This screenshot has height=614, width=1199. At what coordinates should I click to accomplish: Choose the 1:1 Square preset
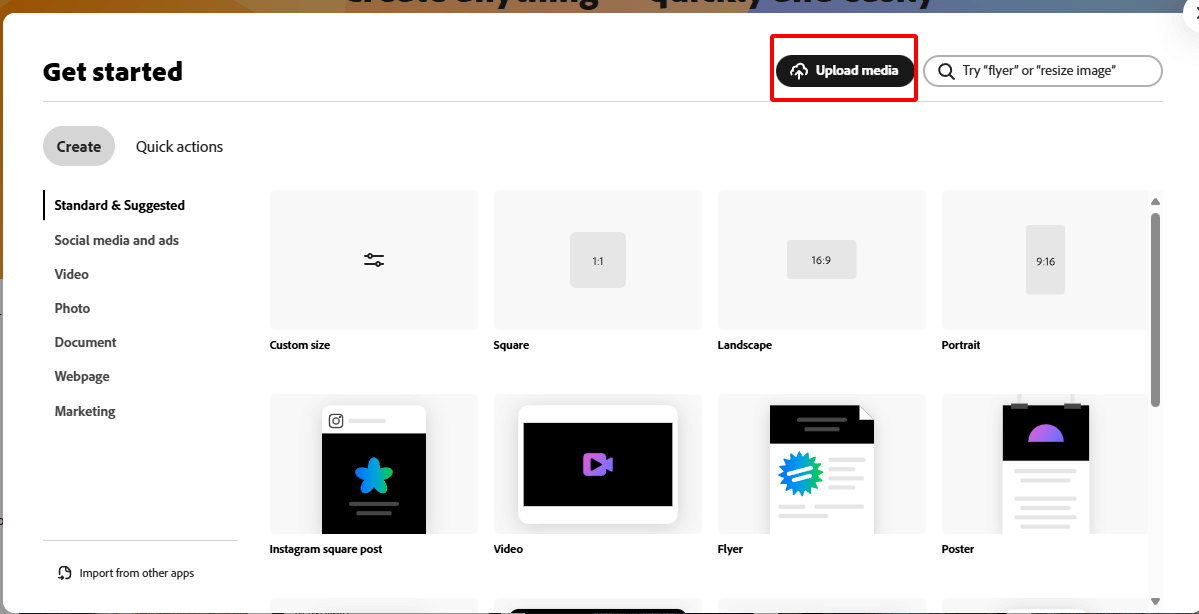[597, 260]
